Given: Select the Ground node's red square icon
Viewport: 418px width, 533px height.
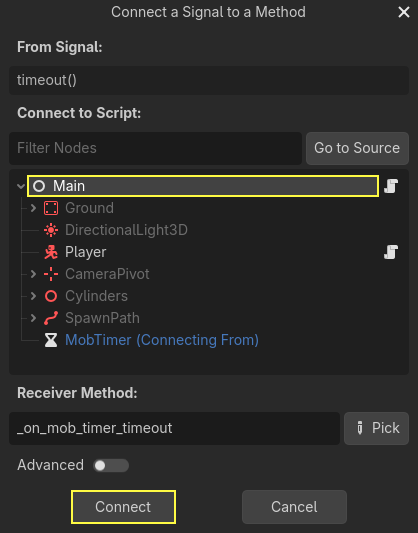Looking at the screenshot, I should coord(51,208).
